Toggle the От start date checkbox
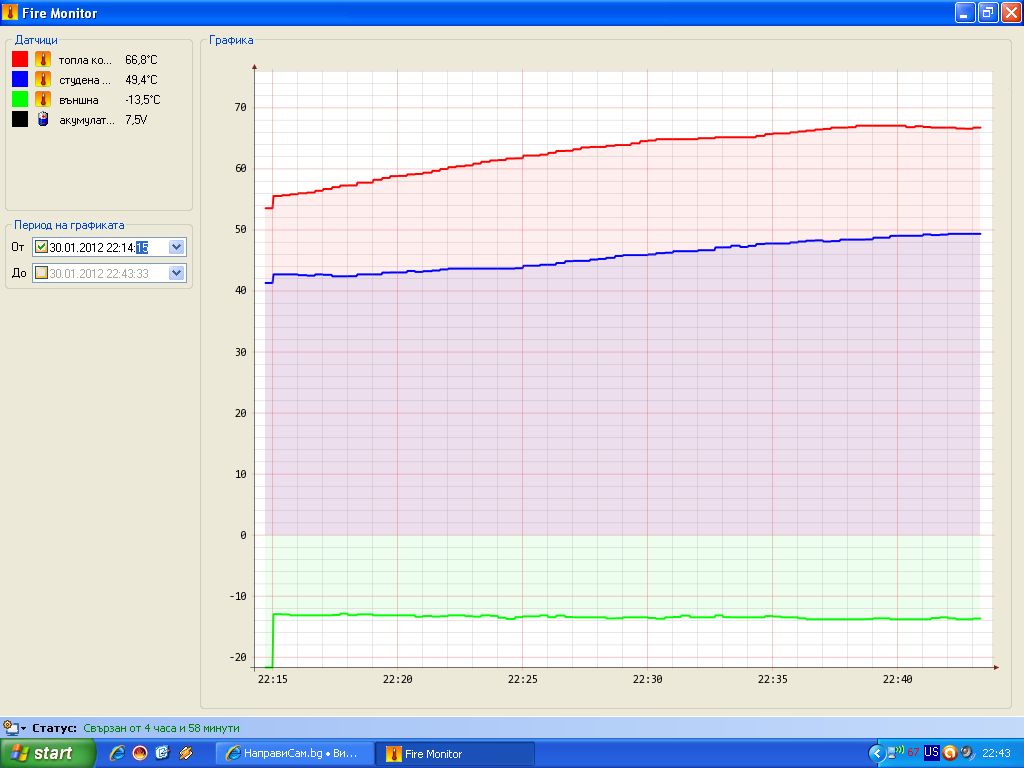This screenshot has height=768, width=1024. click(41, 247)
